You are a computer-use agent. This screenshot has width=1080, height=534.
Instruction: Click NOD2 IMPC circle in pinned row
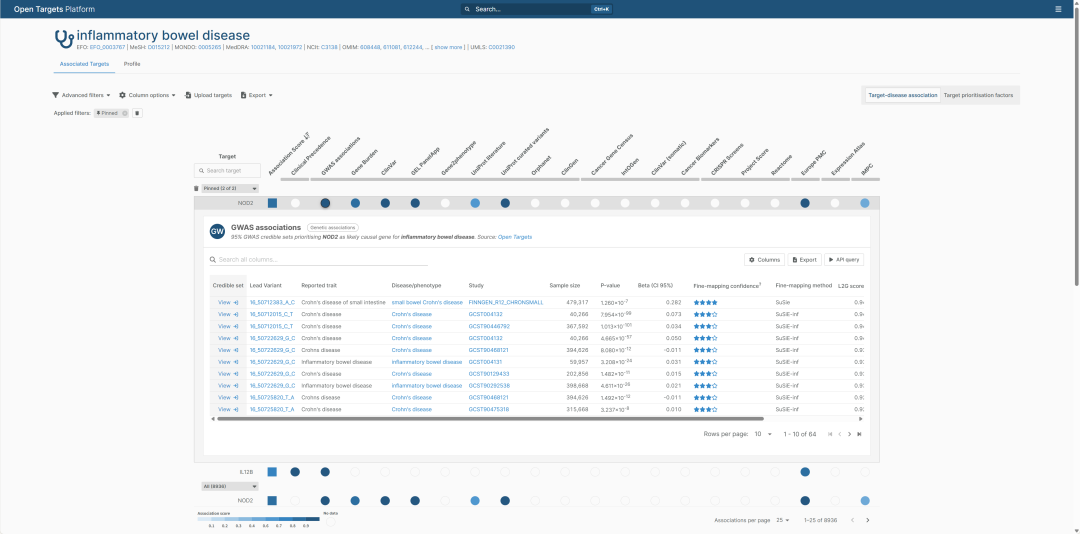point(864,203)
